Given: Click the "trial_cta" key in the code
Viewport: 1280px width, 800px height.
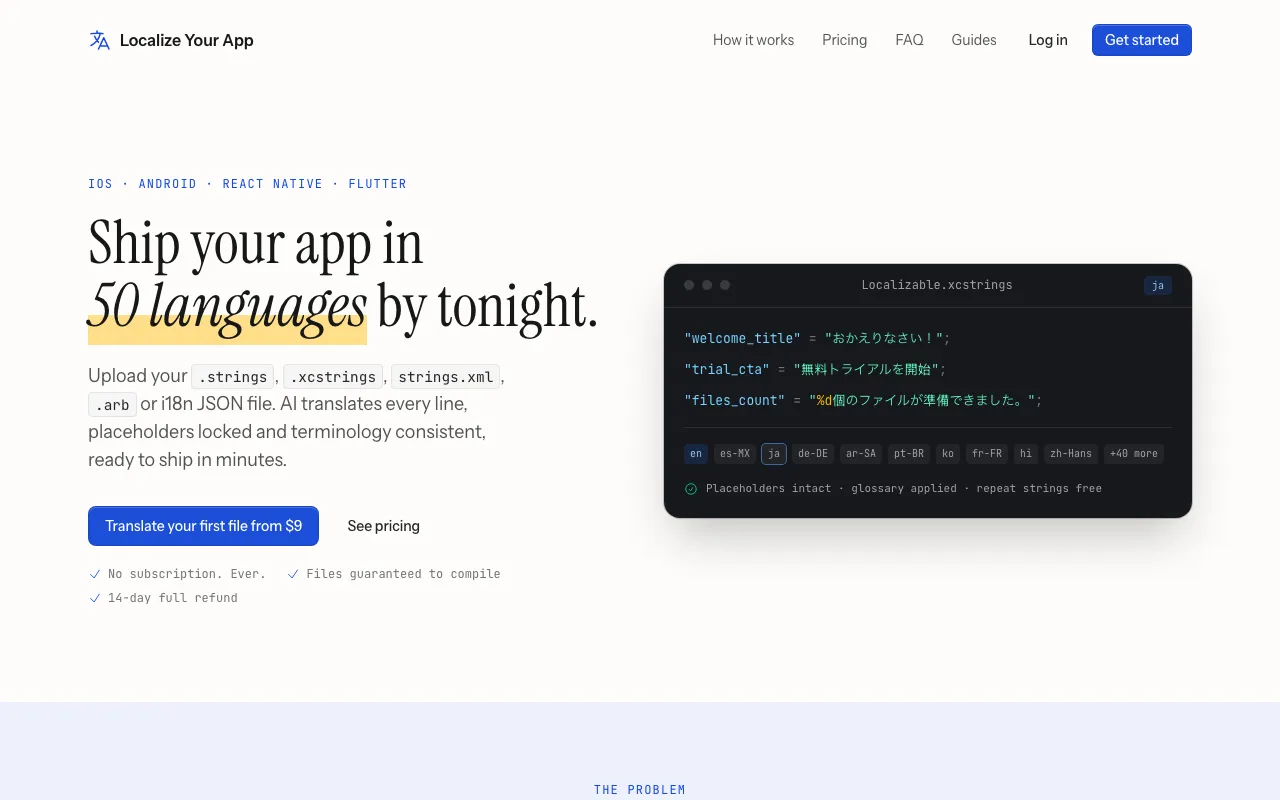Looking at the screenshot, I should coord(727,369).
